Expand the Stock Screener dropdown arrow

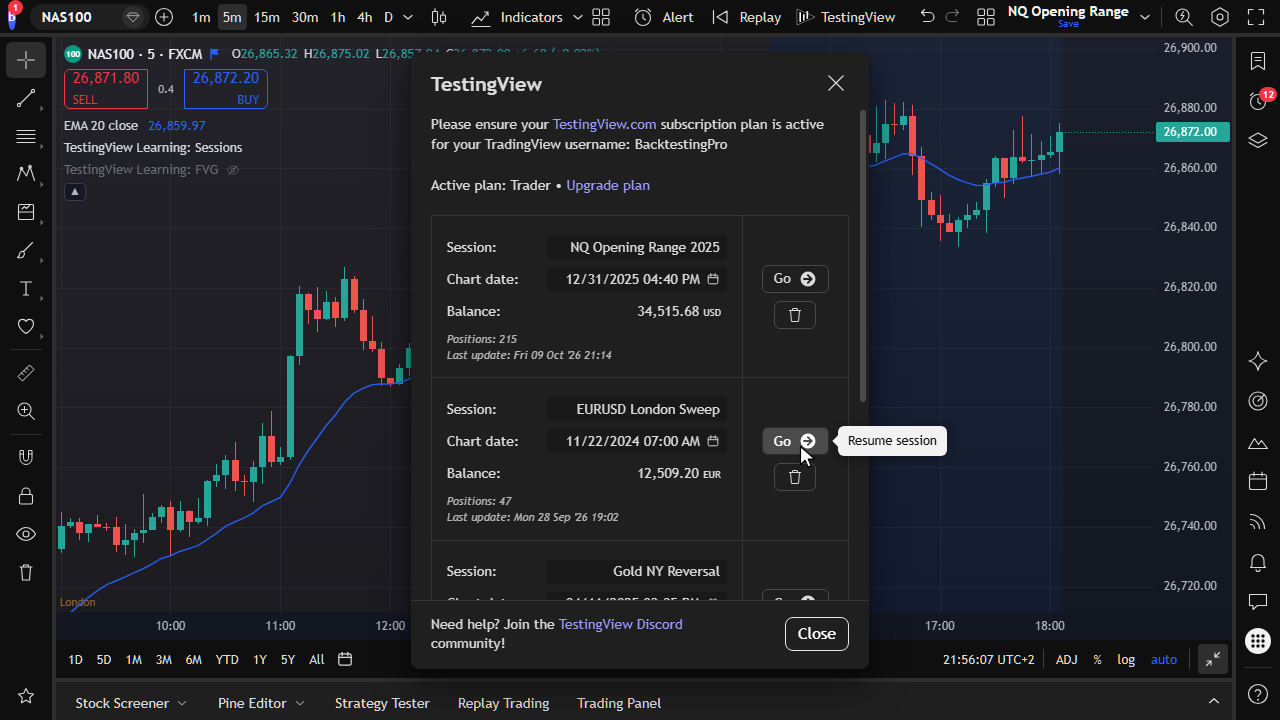click(x=182, y=703)
